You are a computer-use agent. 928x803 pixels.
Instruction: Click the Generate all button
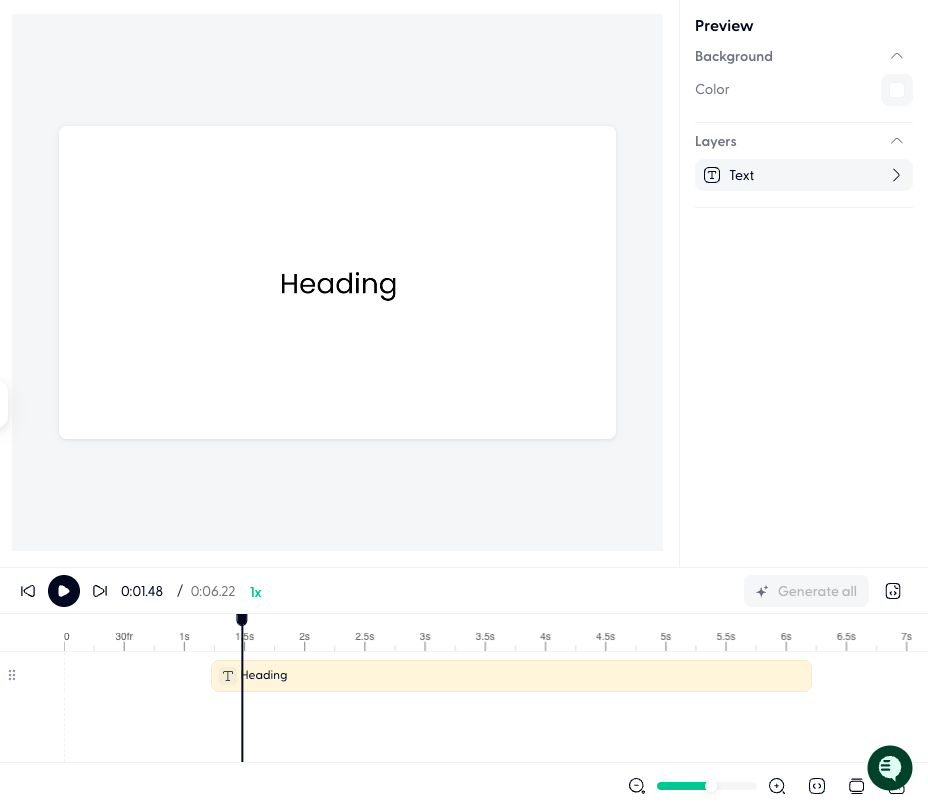point(806,591)
